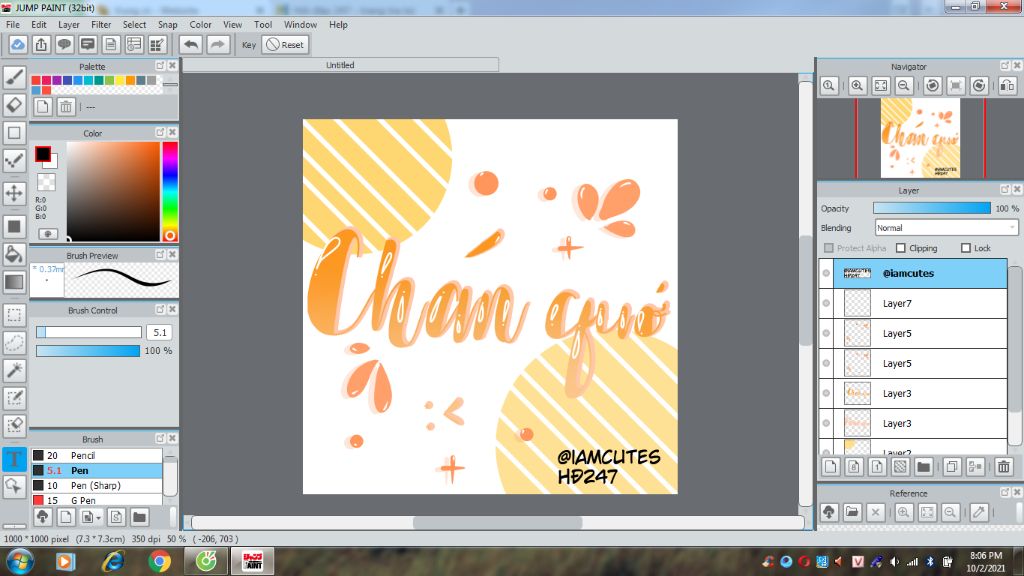The width and height of the screenshot is (1024, 576).
Task: Select the Brush tool in left toolbar
Action: click(14, 77)
